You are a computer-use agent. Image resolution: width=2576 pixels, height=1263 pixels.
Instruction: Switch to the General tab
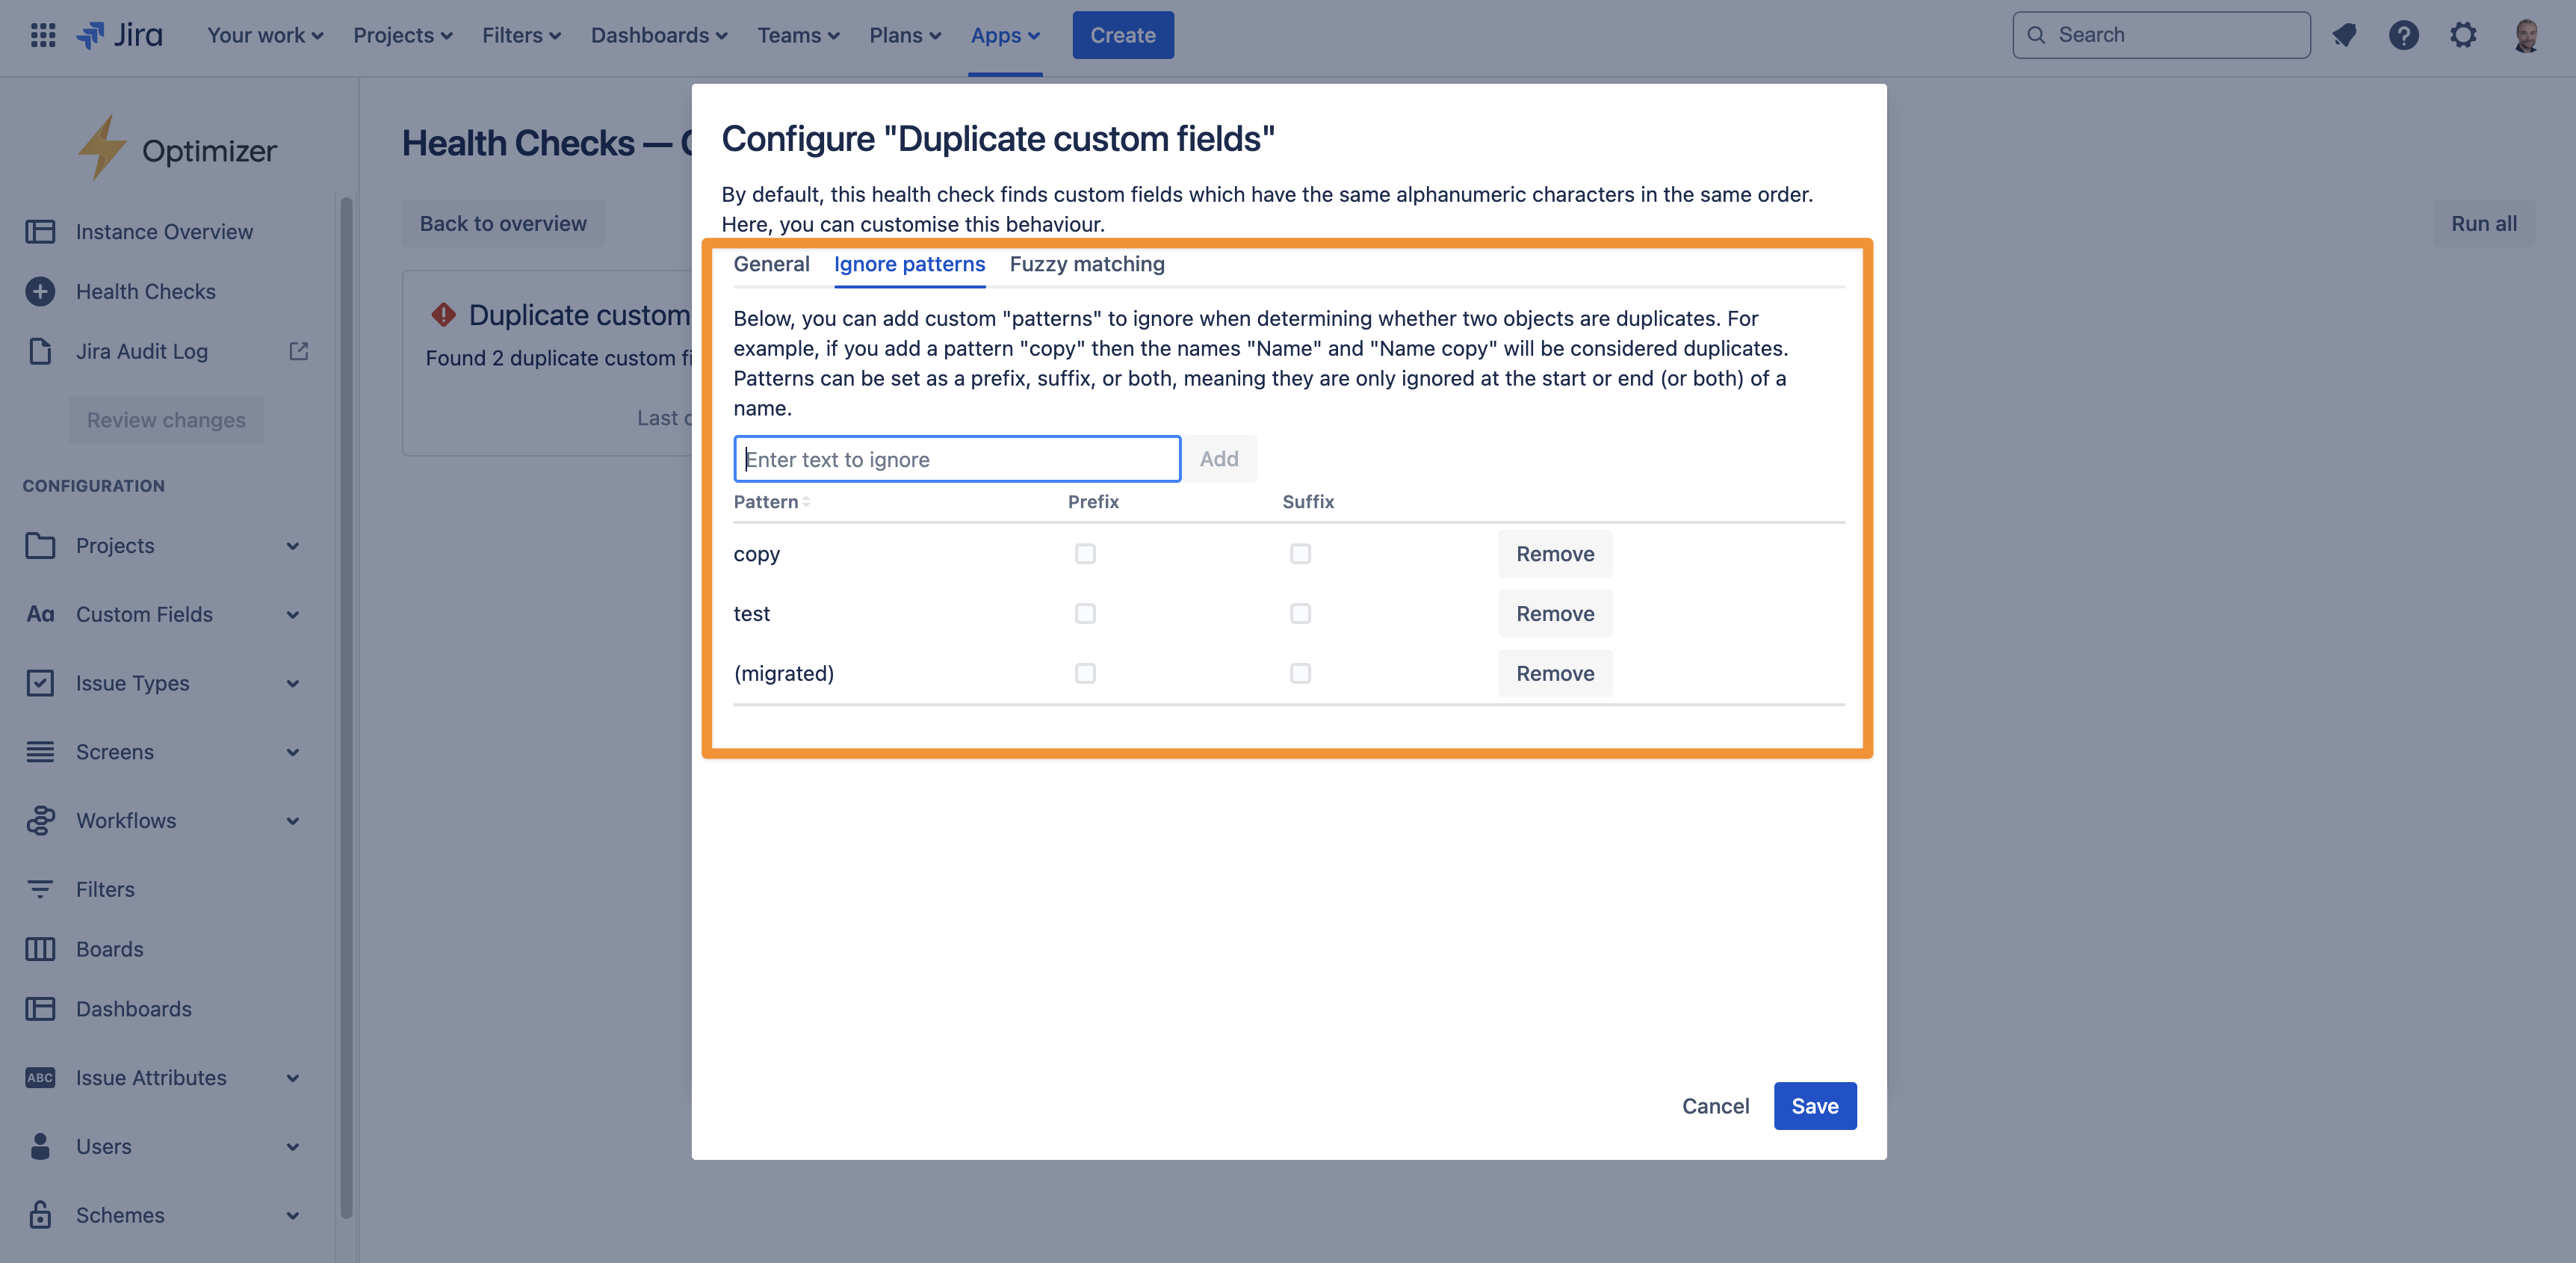771,264
